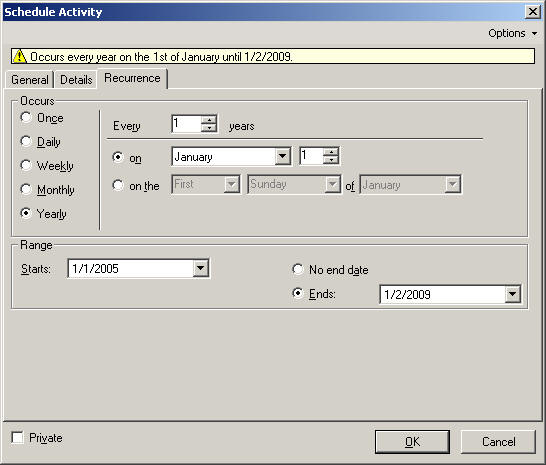Expand the January month dropdown
Screen dimensions: 546x465
pyautogui.click(x=282, y=156)
